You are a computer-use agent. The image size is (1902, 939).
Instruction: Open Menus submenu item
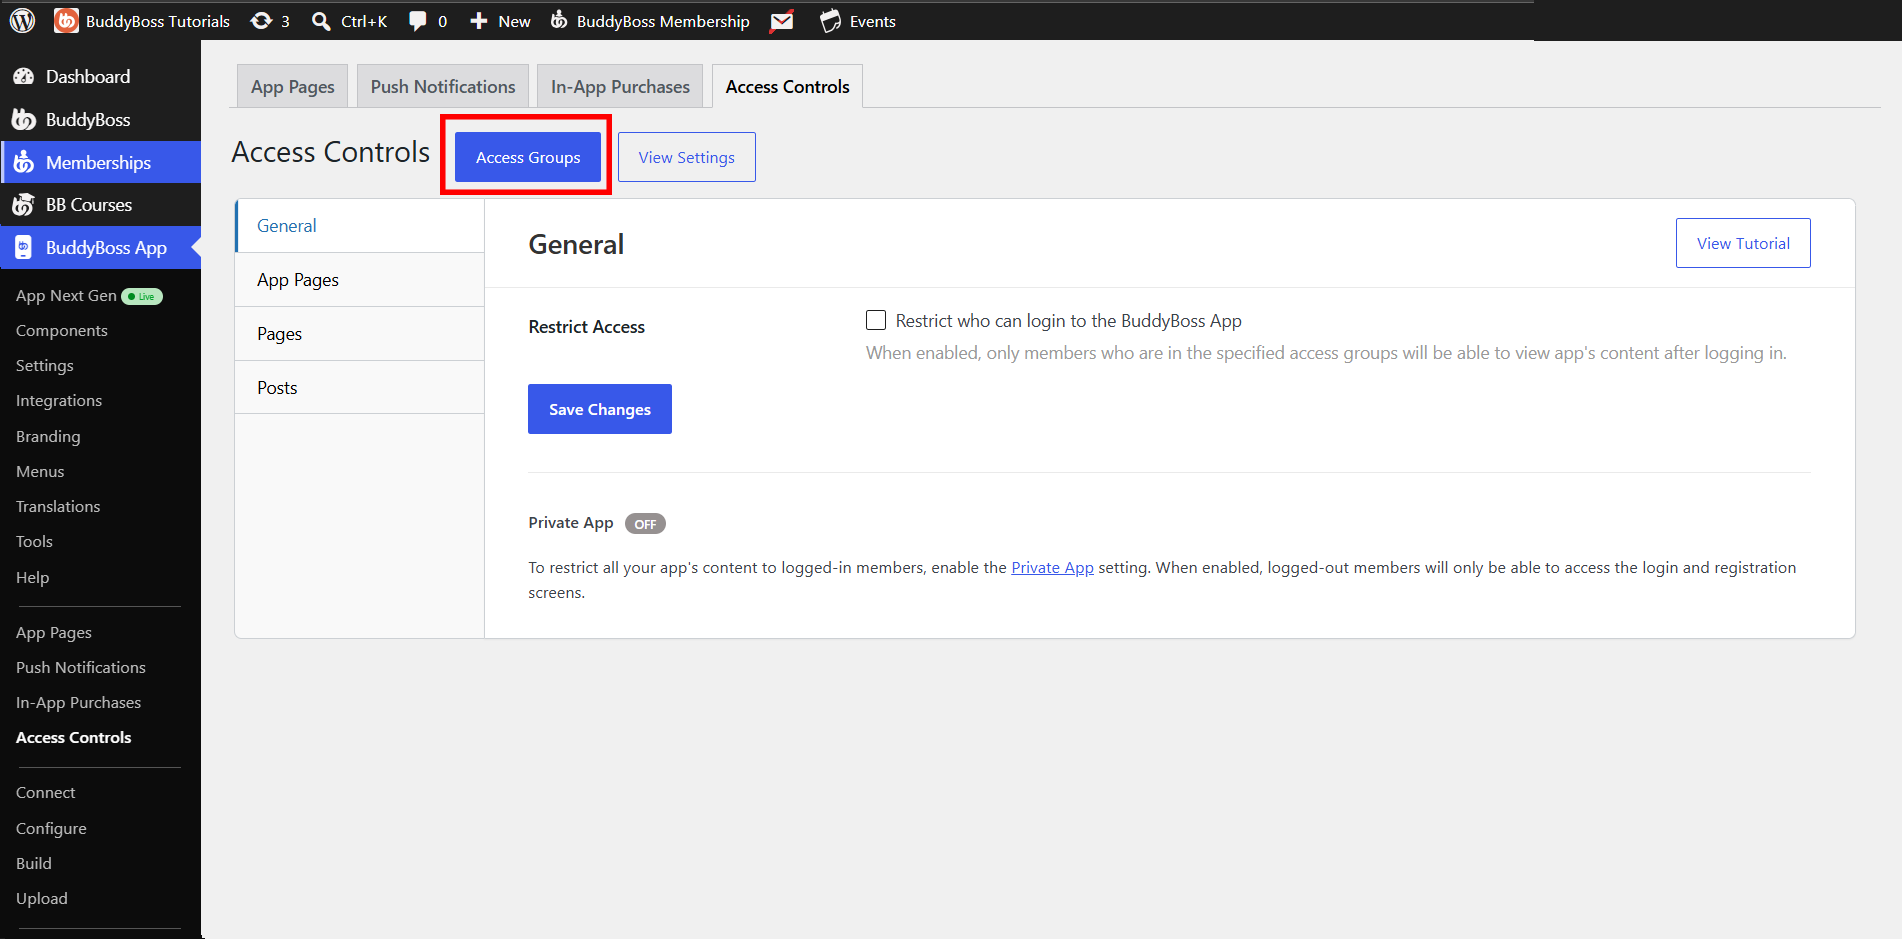(40, 472)
